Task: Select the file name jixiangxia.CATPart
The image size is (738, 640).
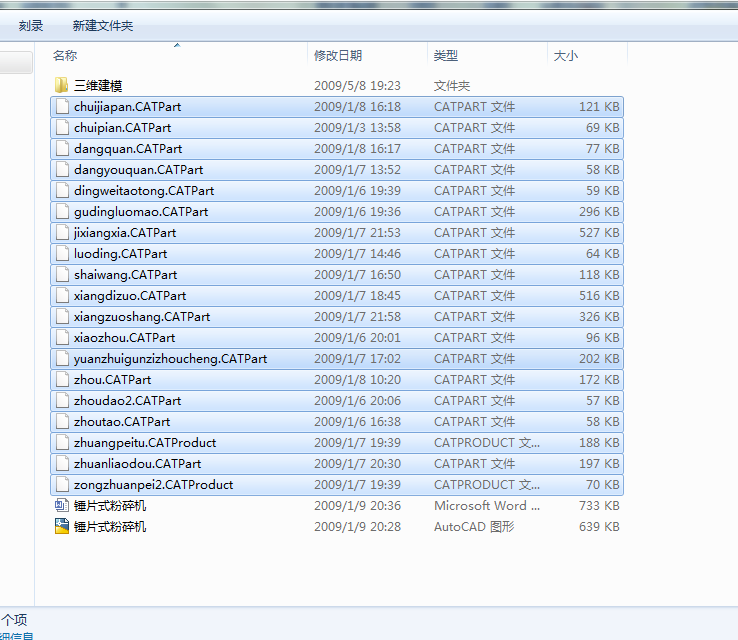Action: (x=125, y=233)
